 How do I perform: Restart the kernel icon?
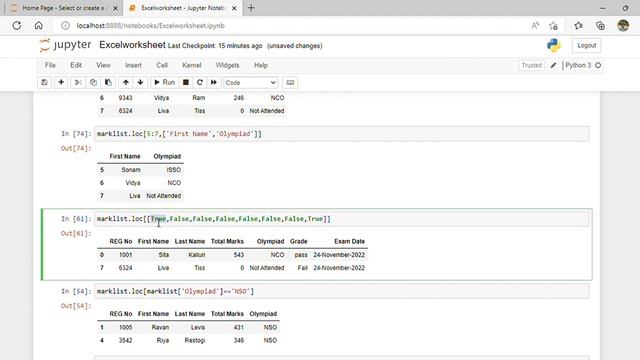click(x=200, y=82)
